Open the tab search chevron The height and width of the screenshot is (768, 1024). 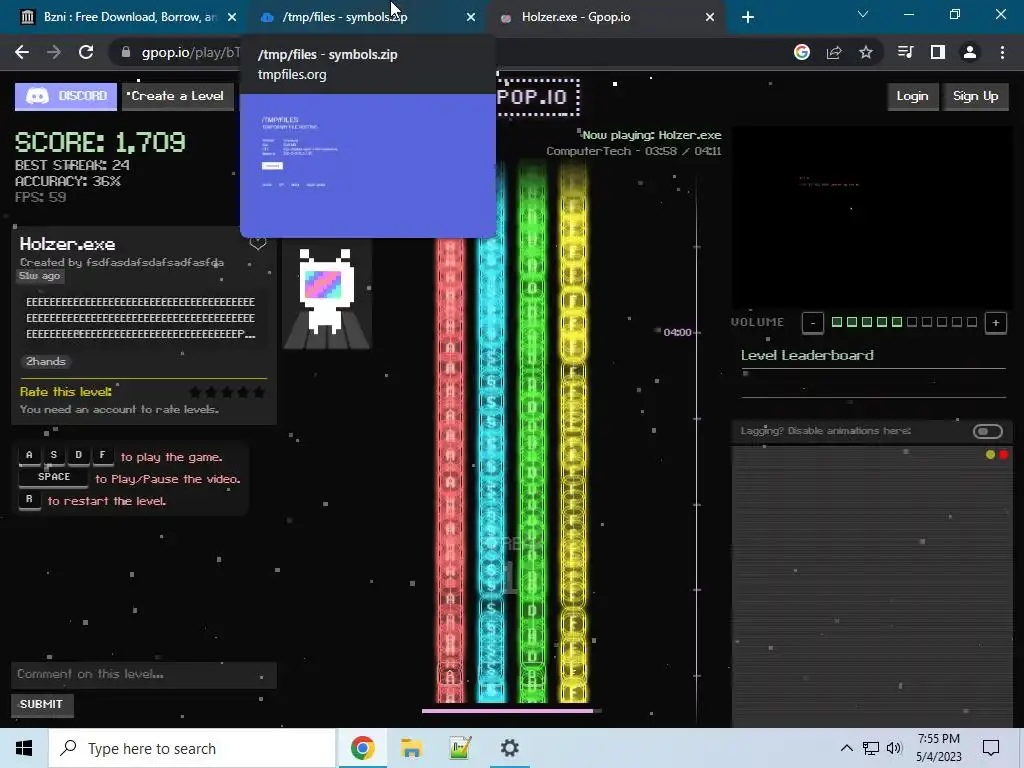863,14
